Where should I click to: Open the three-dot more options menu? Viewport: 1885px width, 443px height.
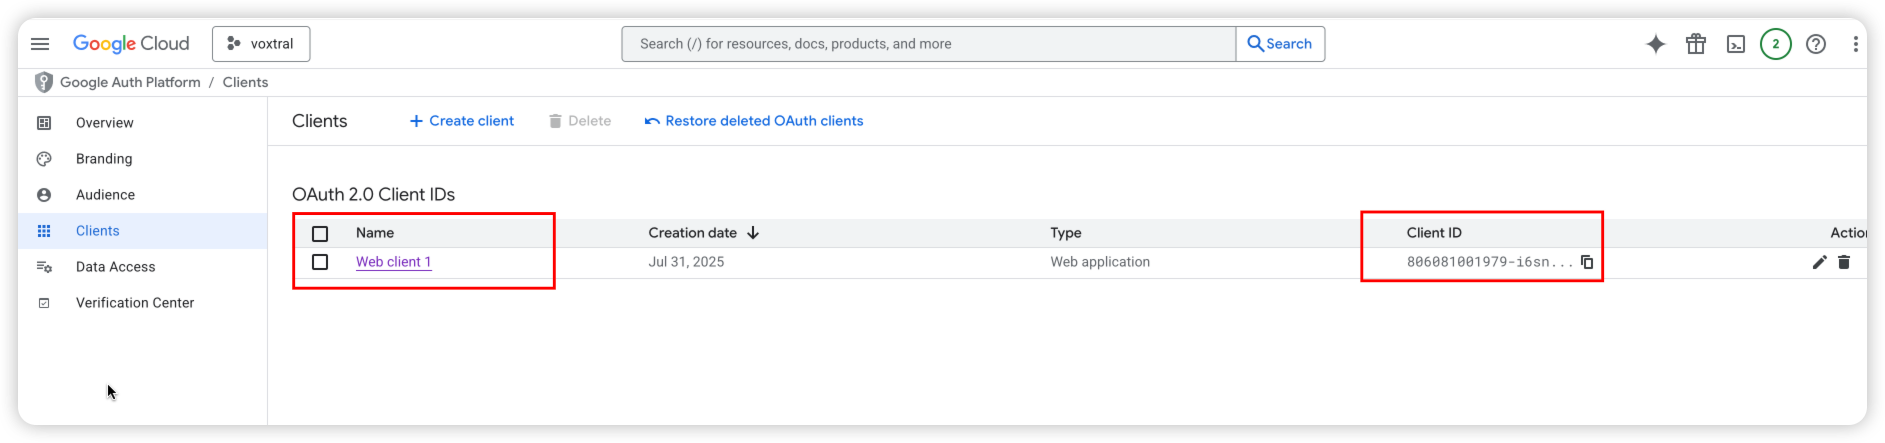click(x=1855, y=44)
